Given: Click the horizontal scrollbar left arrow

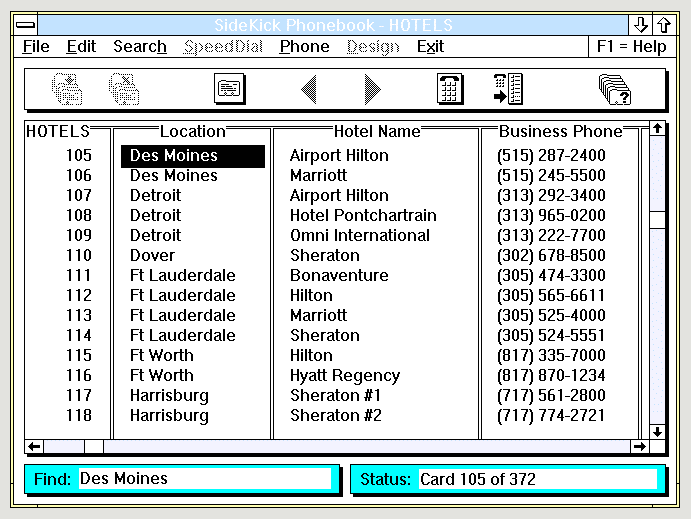Looking at the screenshot, I should click(x=34, y=446).
